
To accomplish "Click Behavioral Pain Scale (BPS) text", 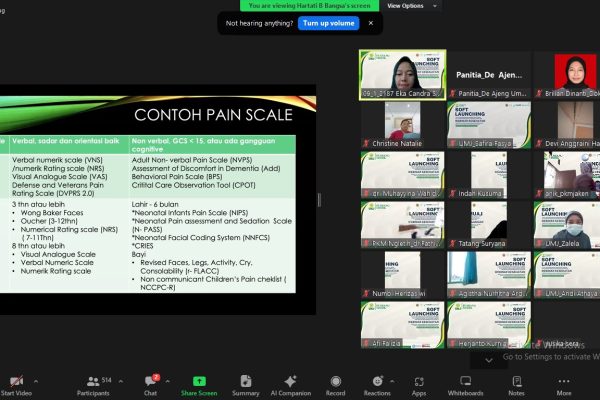I will (x=177, y=177).
